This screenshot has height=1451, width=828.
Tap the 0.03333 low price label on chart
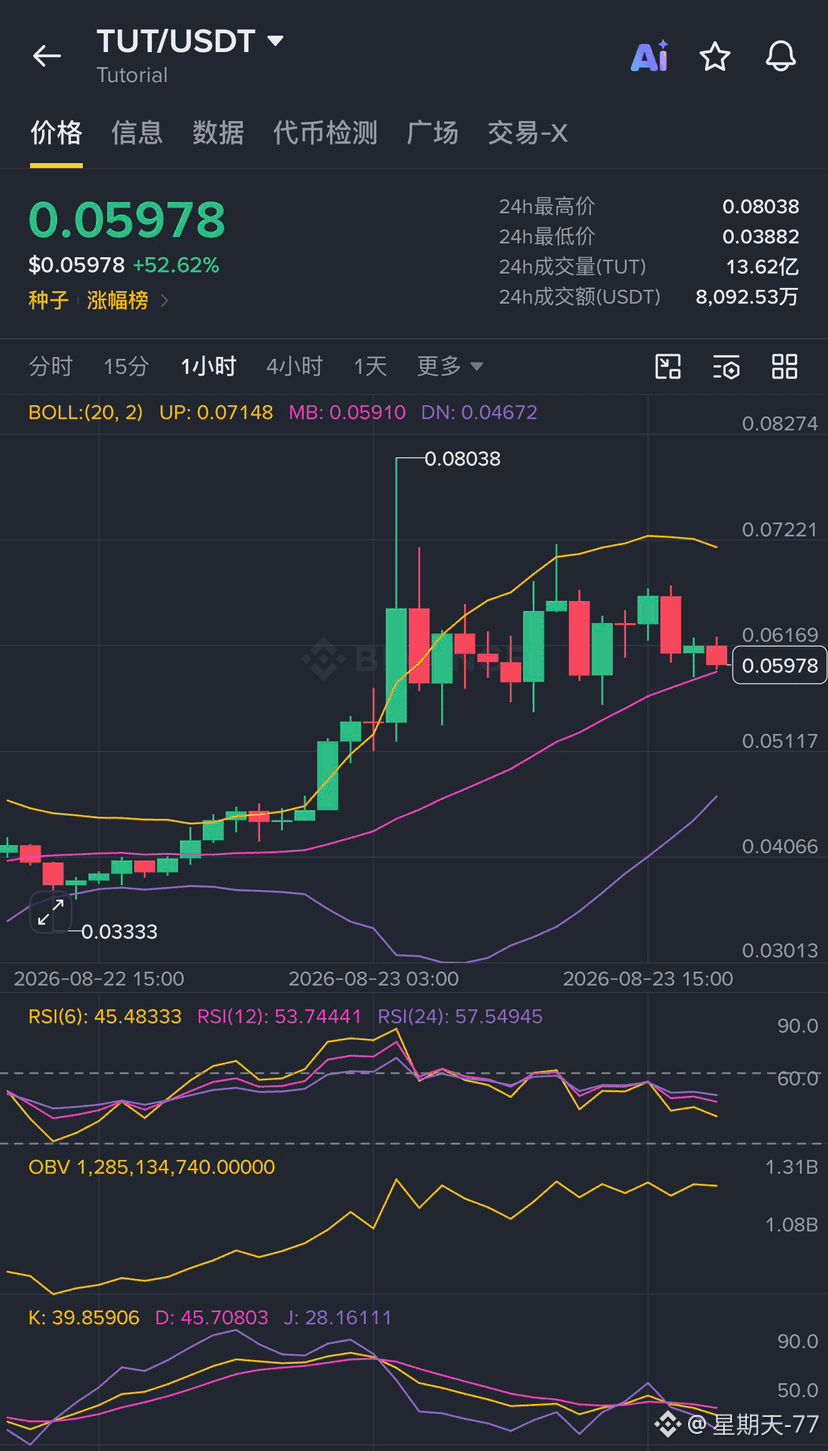[119, 931]
